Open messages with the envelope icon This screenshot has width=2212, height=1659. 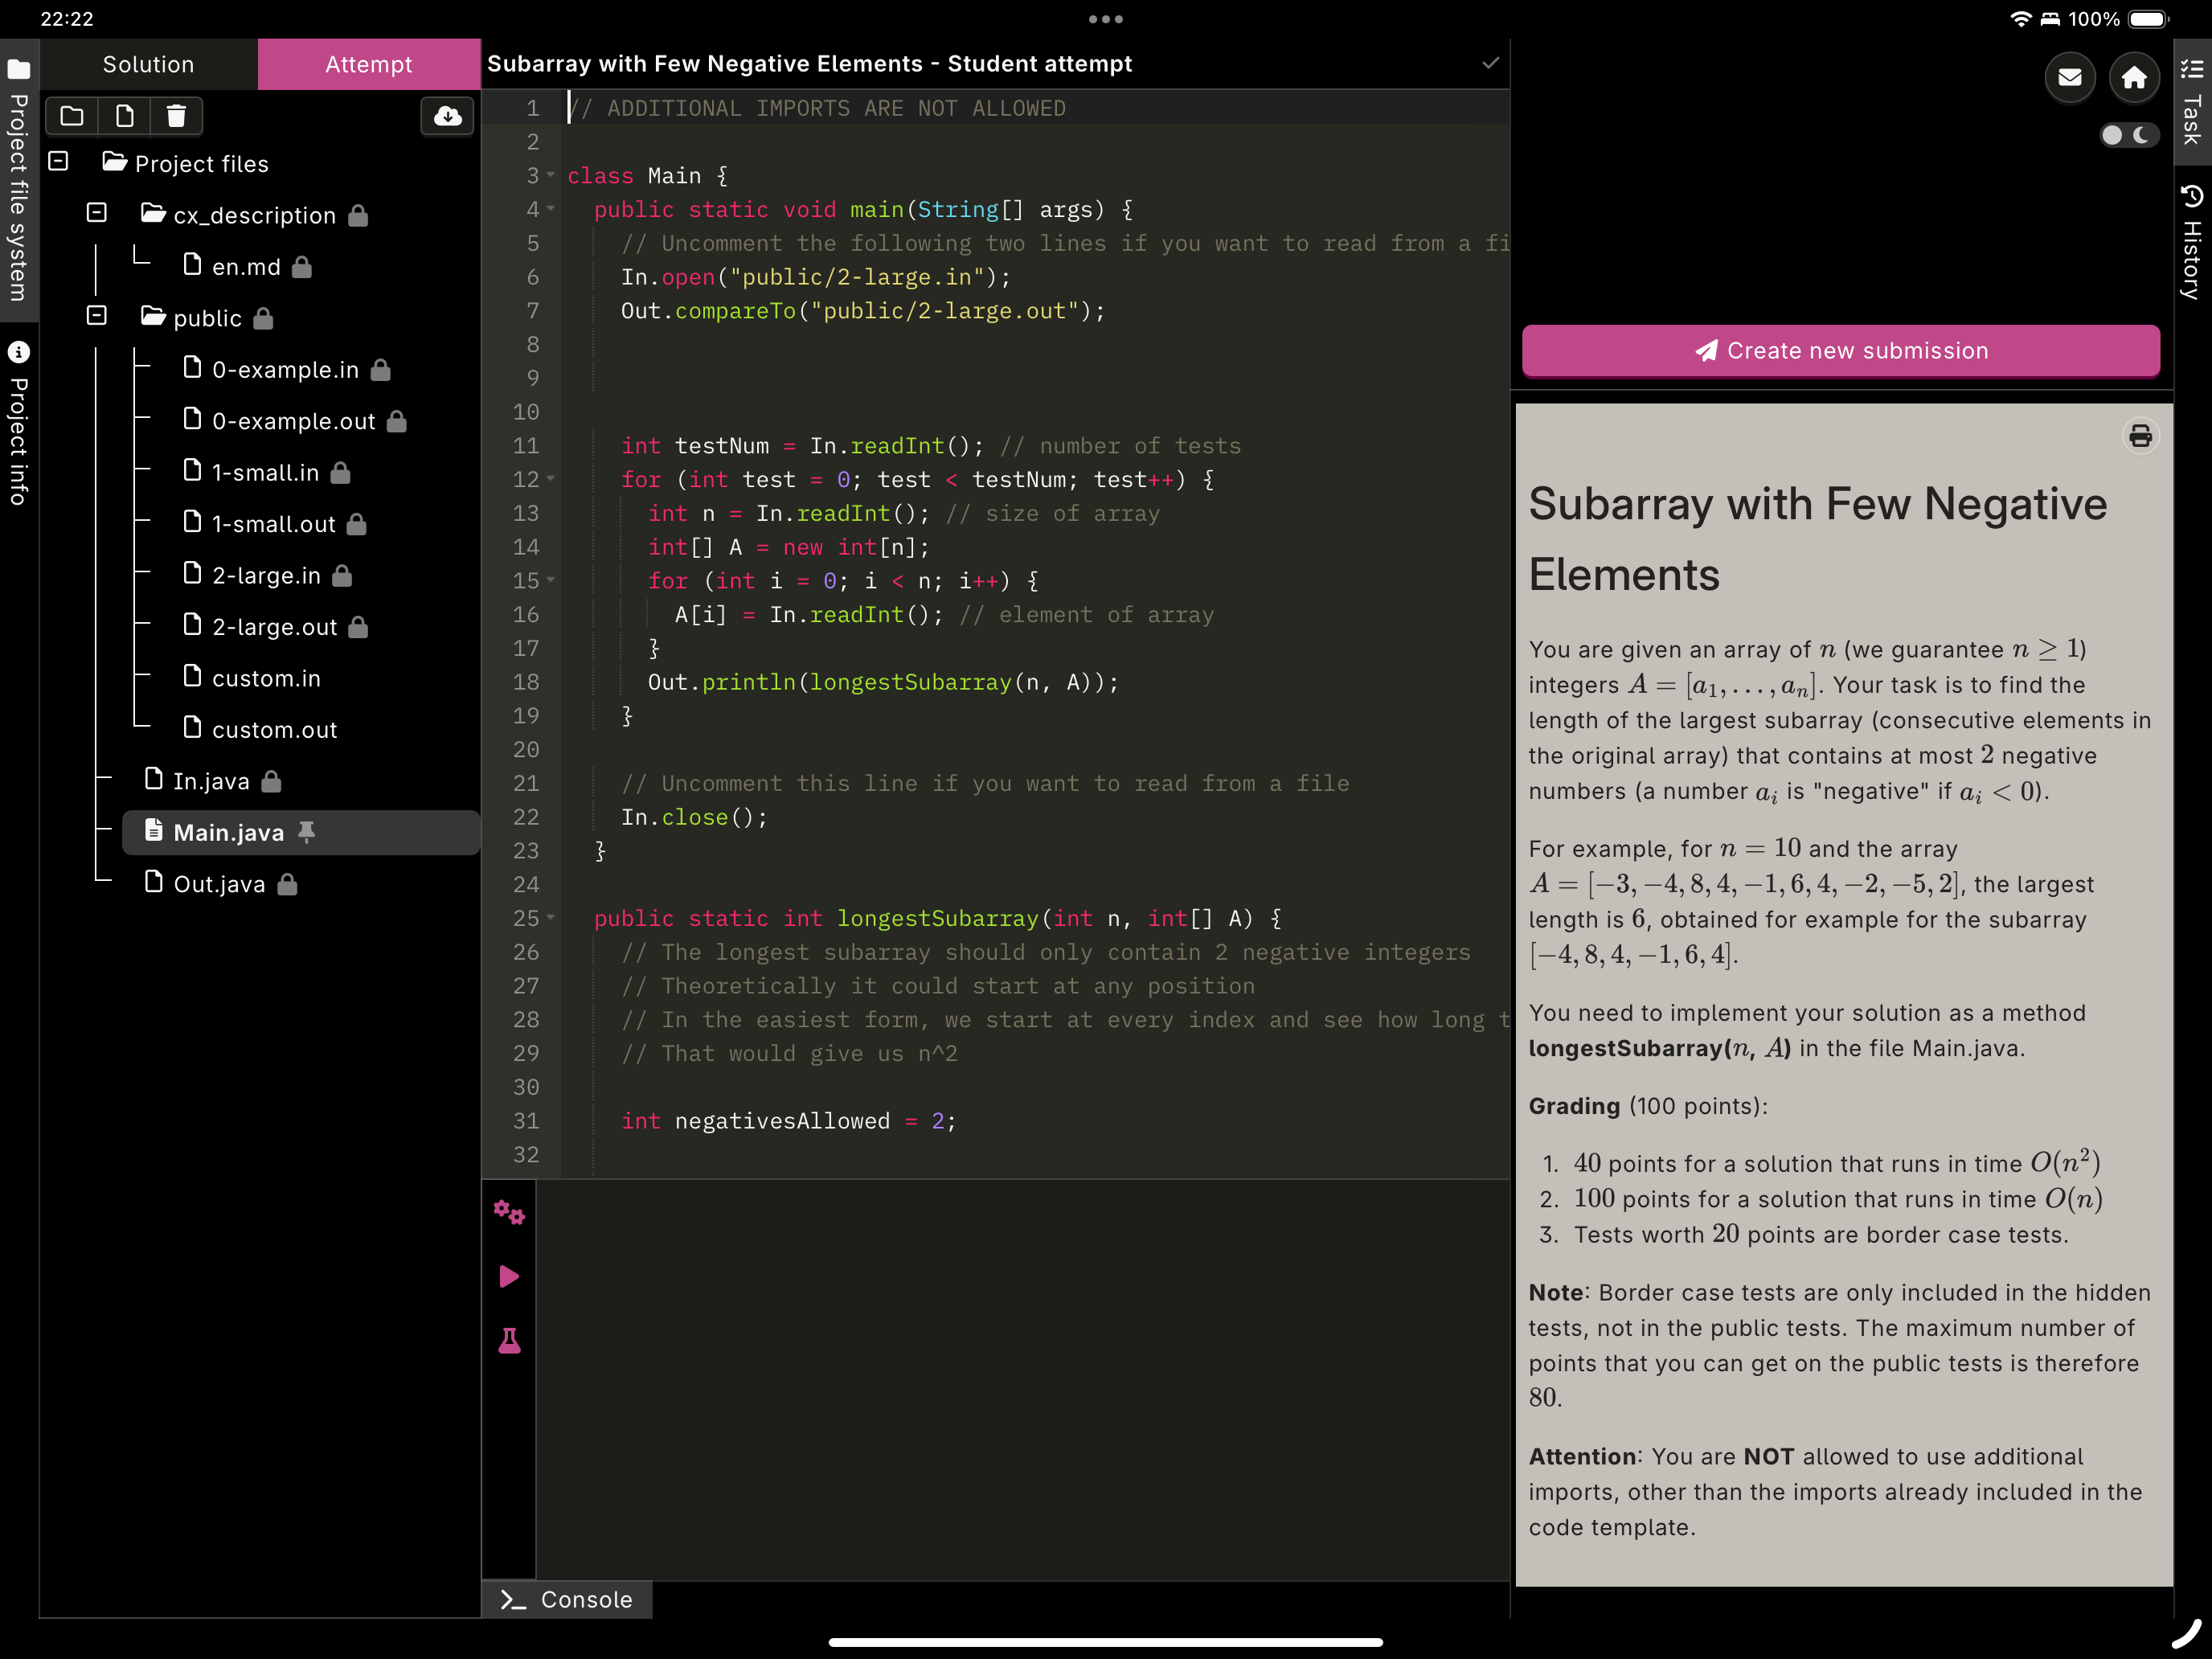[2070, 78]
